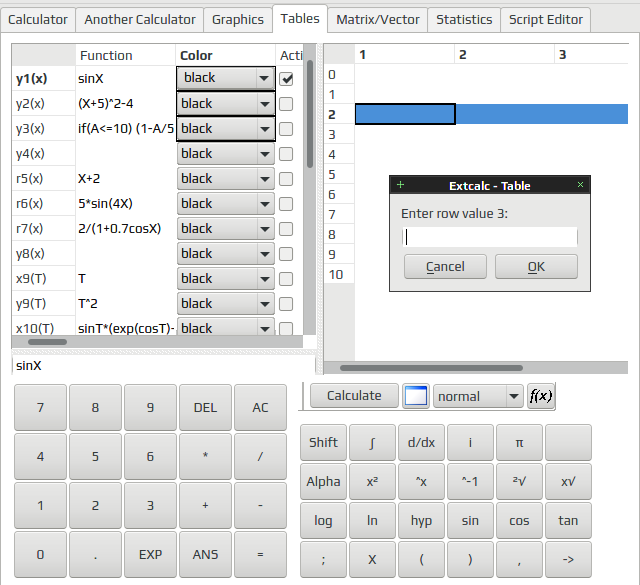Activate the r5(x) checkbox
This screenshot has height=585, width=640.
(x=286, y=179)
